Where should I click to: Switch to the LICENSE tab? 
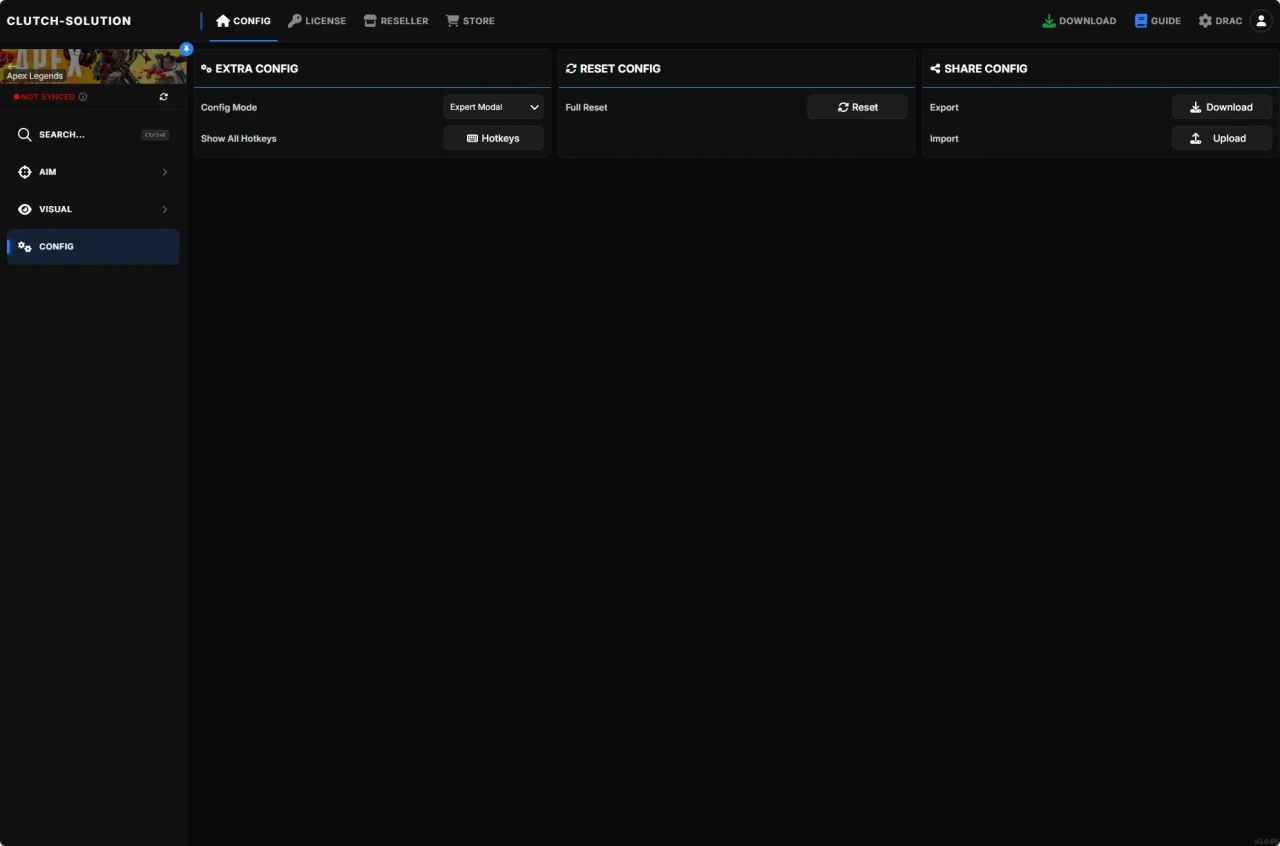coord(317,20)
